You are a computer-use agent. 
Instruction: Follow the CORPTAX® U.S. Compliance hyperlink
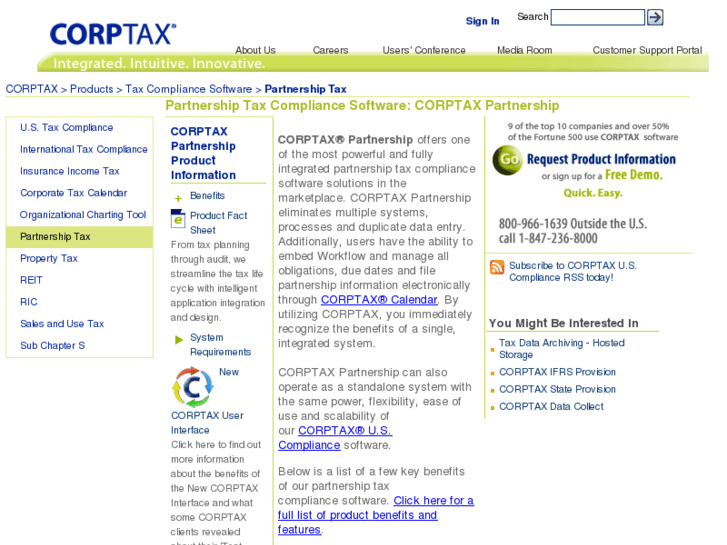tap(335, 438)
